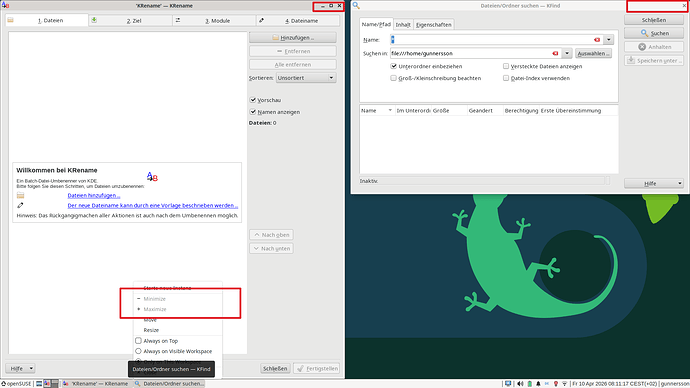
Task: Click 'Suchen' button in KFind
Action: tap(654, 33)
